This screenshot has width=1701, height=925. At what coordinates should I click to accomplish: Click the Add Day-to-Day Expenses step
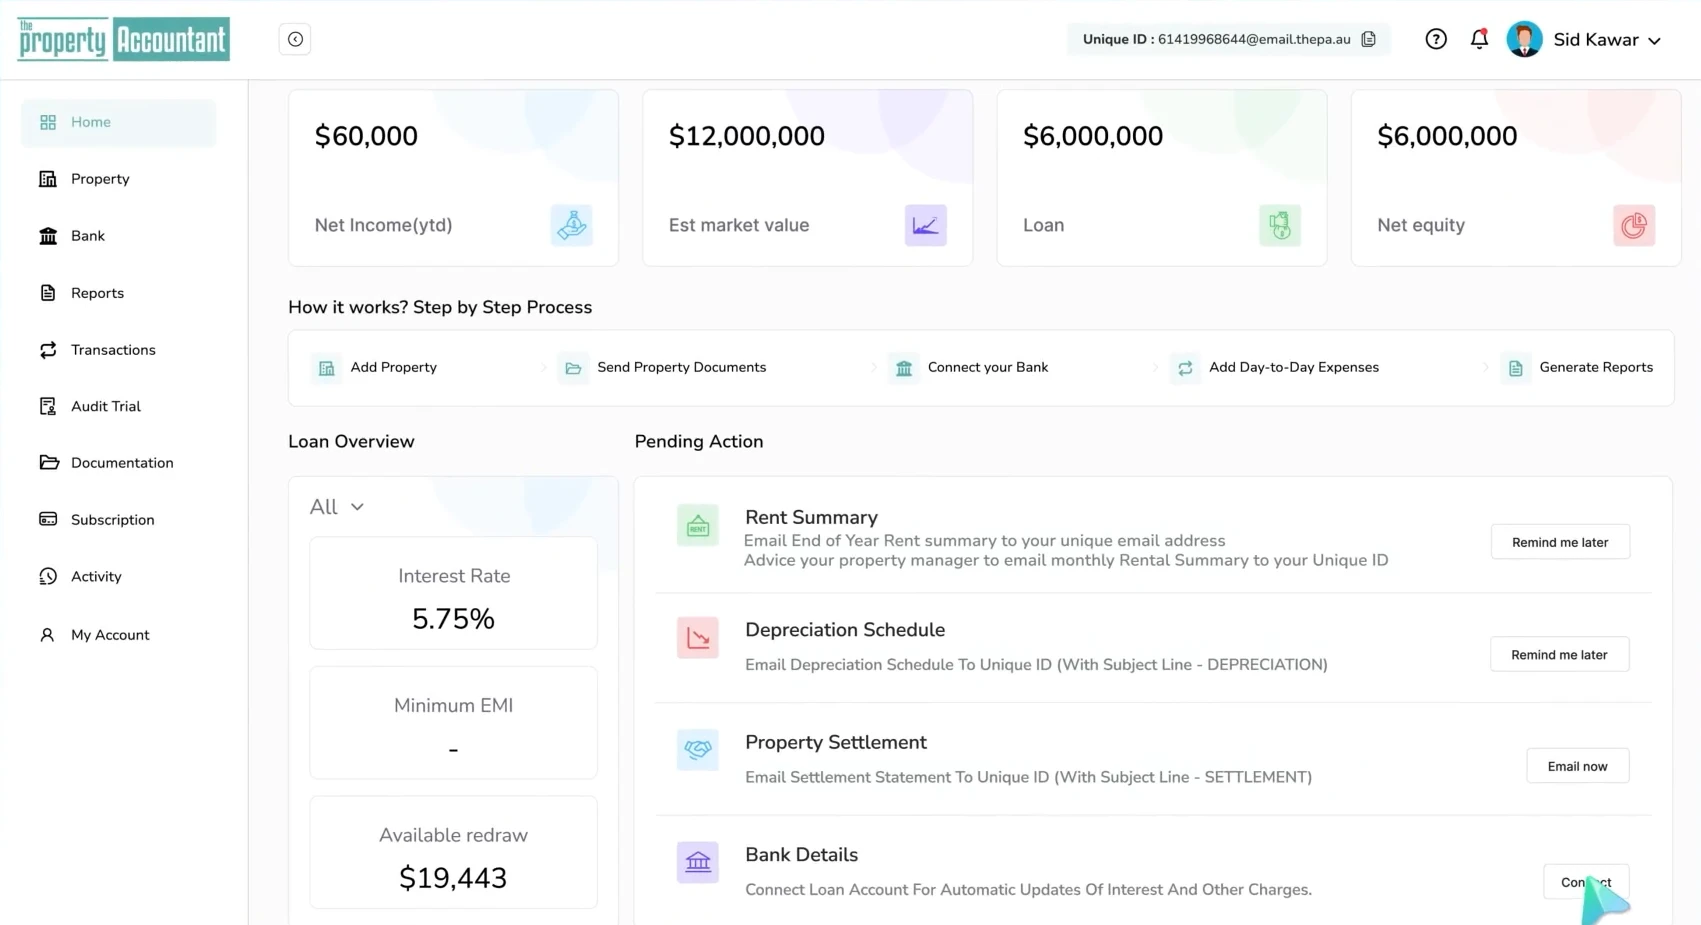tap(1275, 368)
